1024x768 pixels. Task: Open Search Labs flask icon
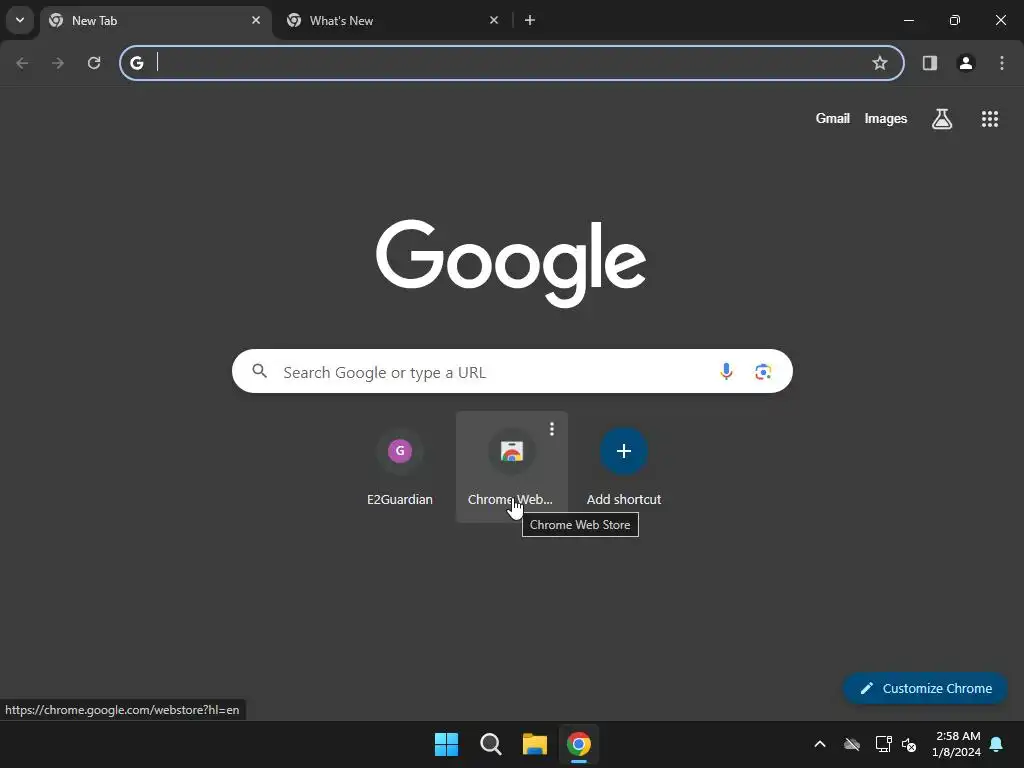pyautogui.click(x=942, y=119)
